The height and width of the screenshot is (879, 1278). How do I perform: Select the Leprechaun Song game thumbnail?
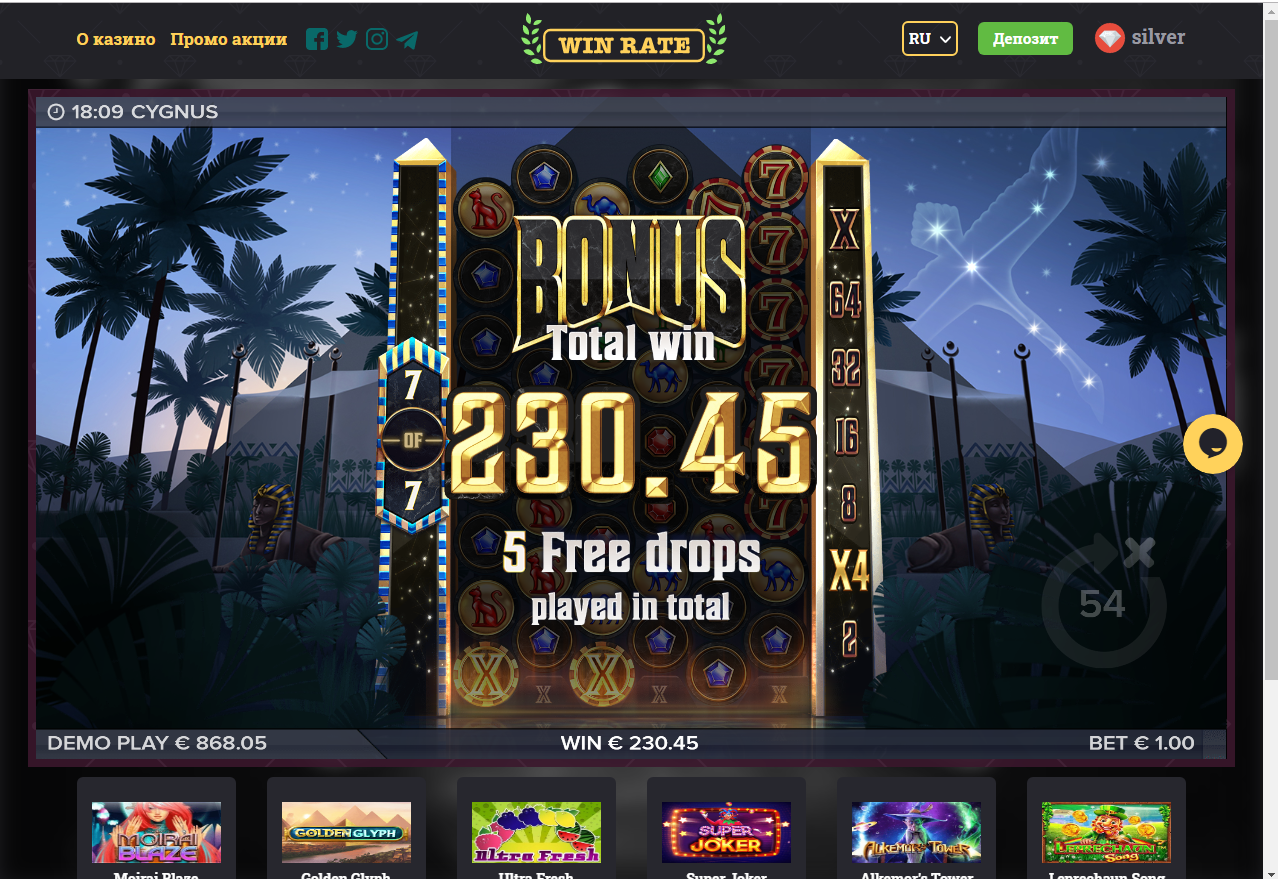(1106, 832)
